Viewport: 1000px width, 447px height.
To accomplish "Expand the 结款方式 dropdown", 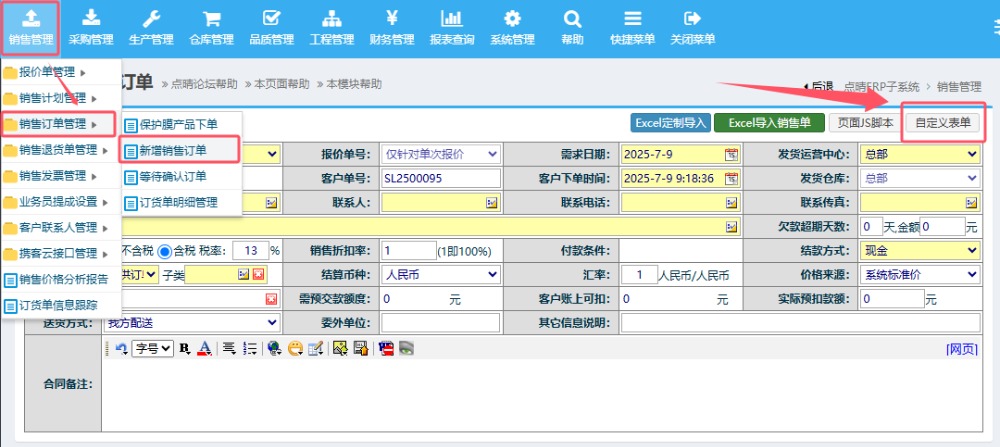I will pos(920,250).
